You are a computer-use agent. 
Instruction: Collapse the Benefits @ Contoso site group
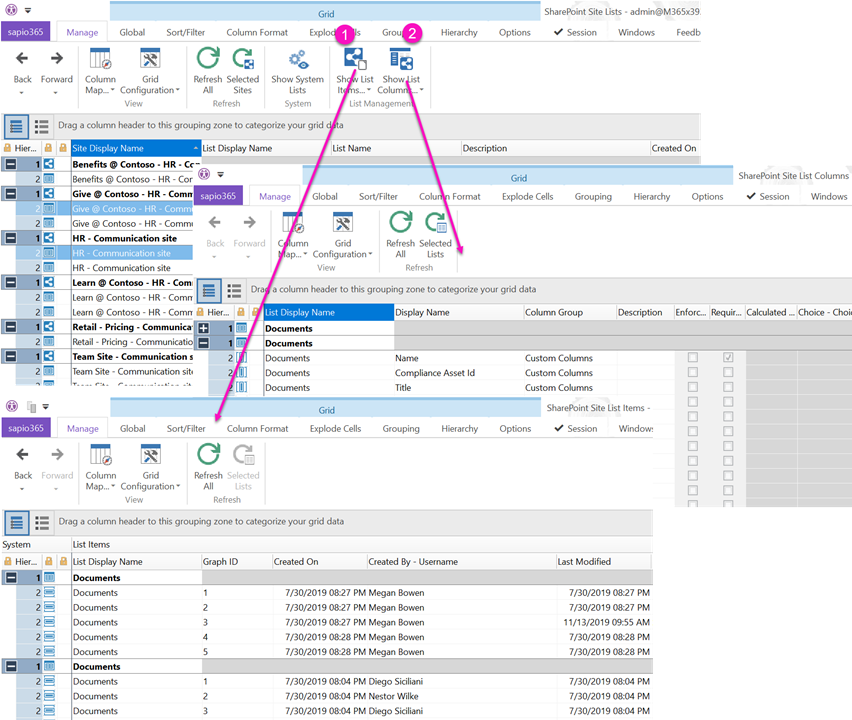(x=10, y=164)
